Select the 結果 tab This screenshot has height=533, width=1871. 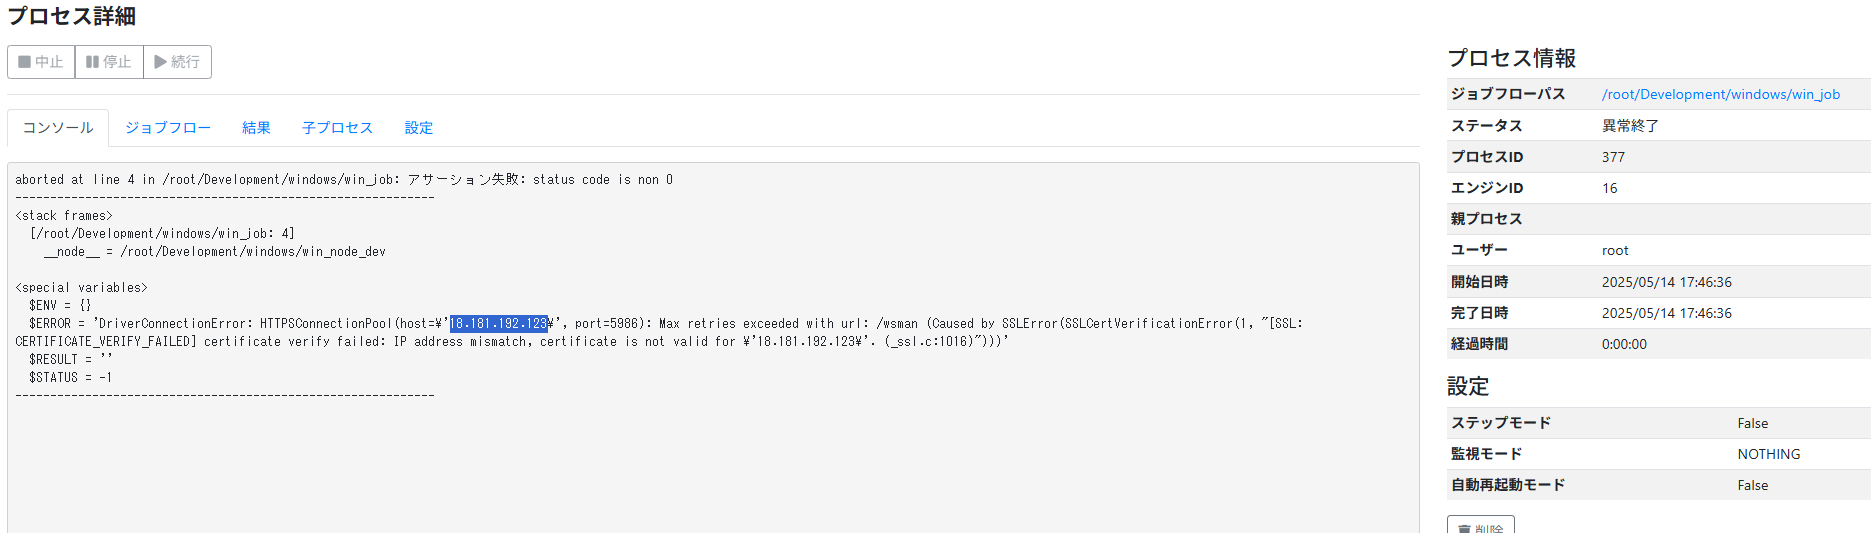click(x=256, y=128)
